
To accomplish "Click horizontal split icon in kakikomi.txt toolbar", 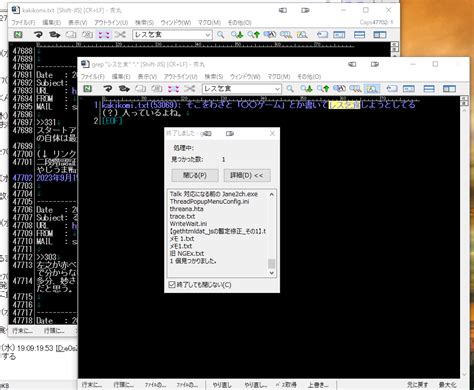I will (x=359, y=34).
